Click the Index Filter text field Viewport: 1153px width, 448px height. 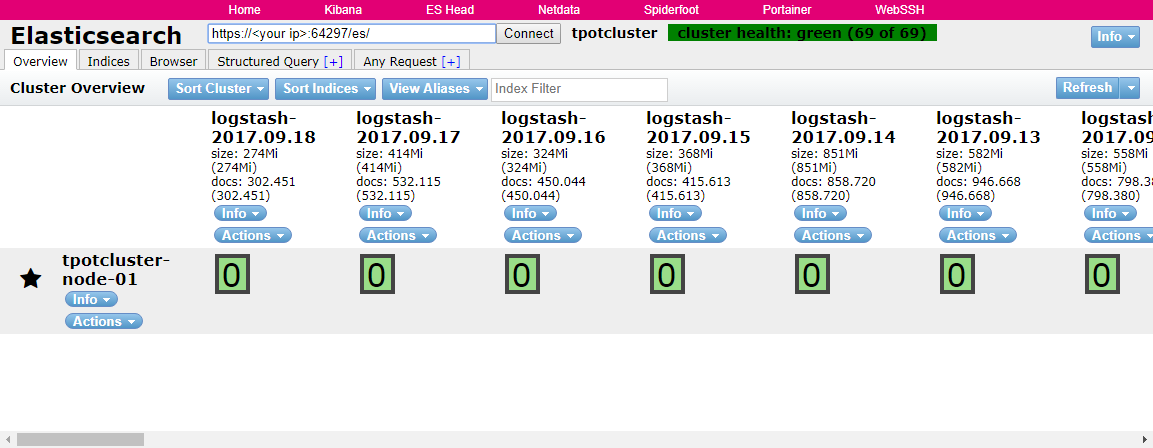pyautogui.click(x=579, y=89)
